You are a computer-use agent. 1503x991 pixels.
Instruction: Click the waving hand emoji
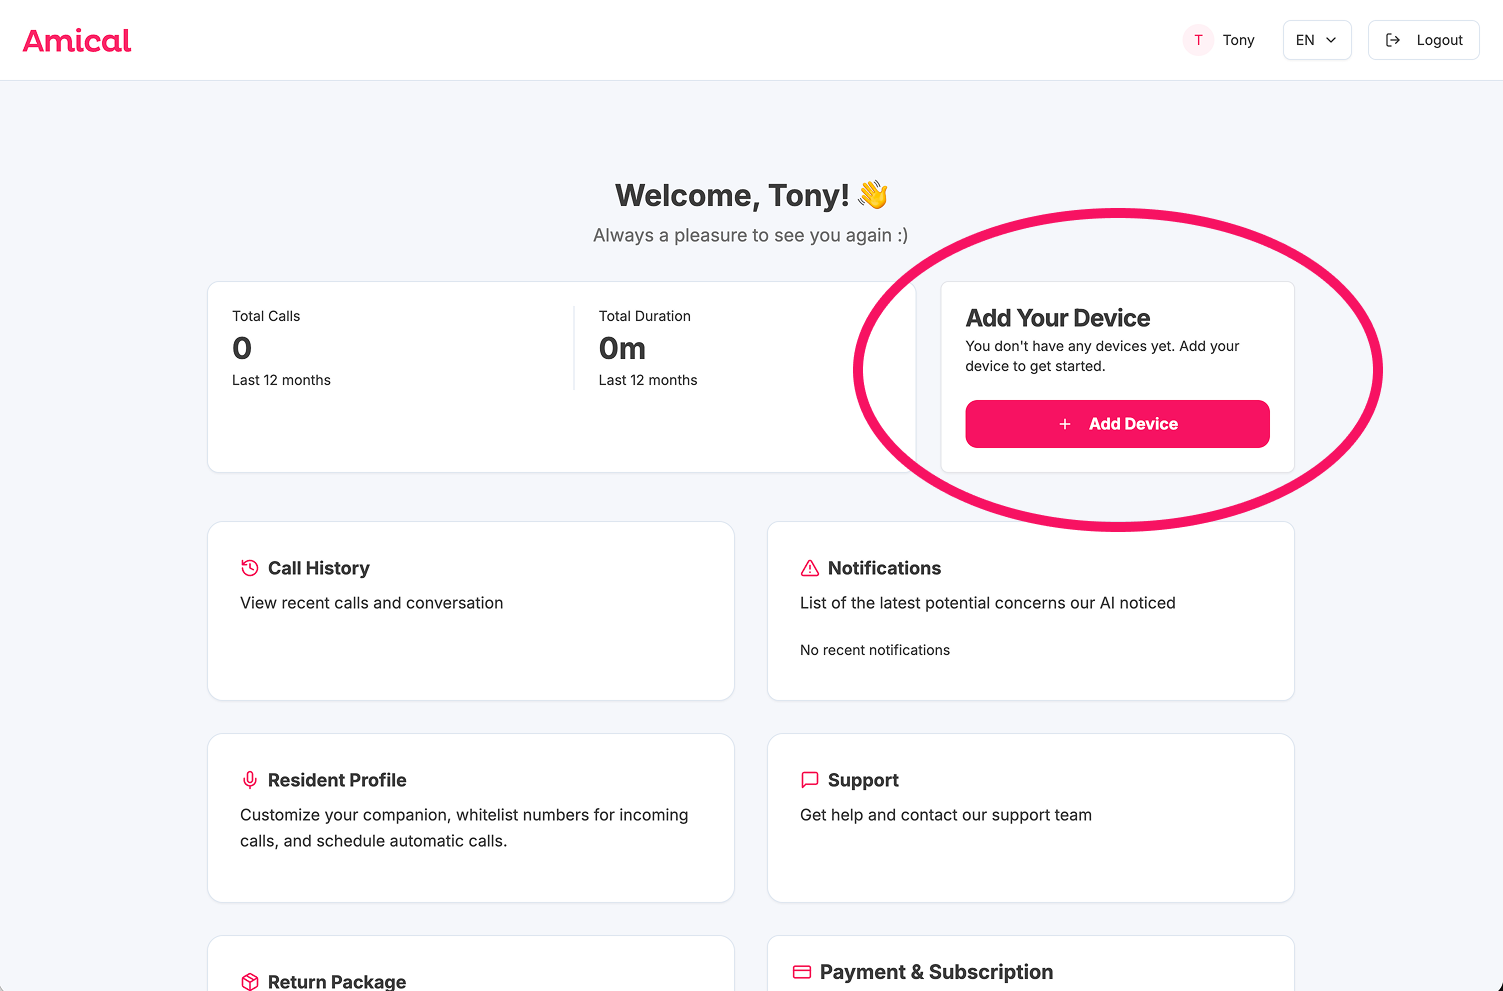tap(873, 194)
